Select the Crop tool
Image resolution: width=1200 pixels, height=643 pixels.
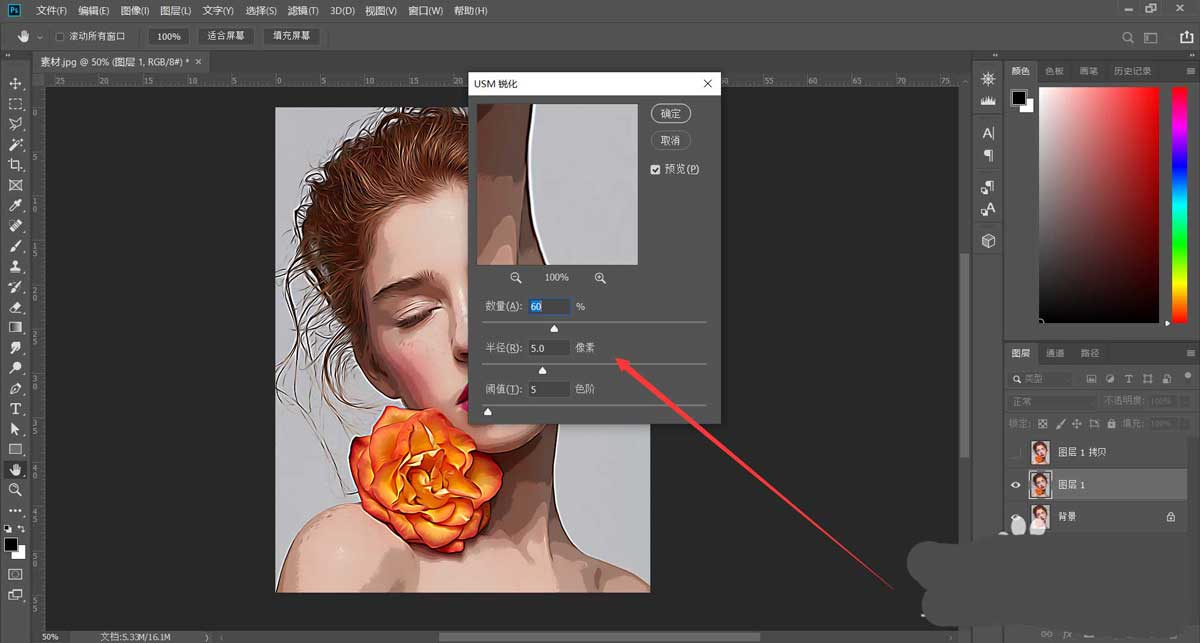point(15,165)
